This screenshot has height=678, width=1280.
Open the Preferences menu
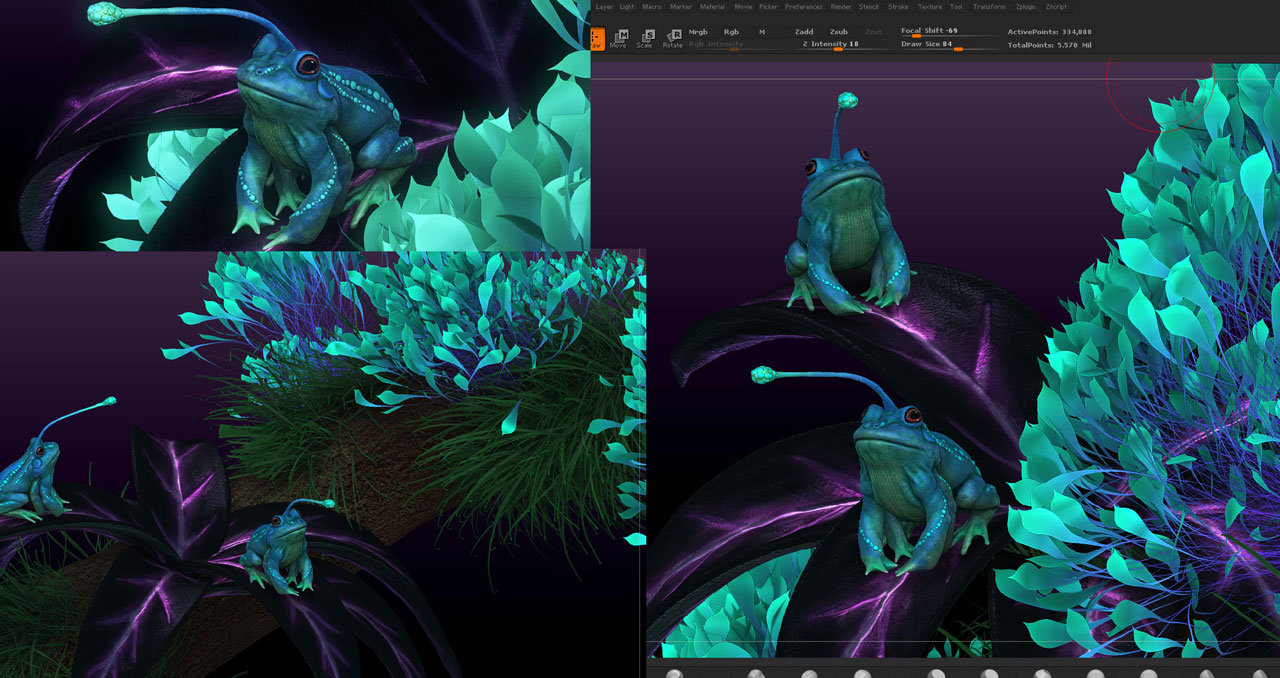pyautogui.click(x=804, y=7)
